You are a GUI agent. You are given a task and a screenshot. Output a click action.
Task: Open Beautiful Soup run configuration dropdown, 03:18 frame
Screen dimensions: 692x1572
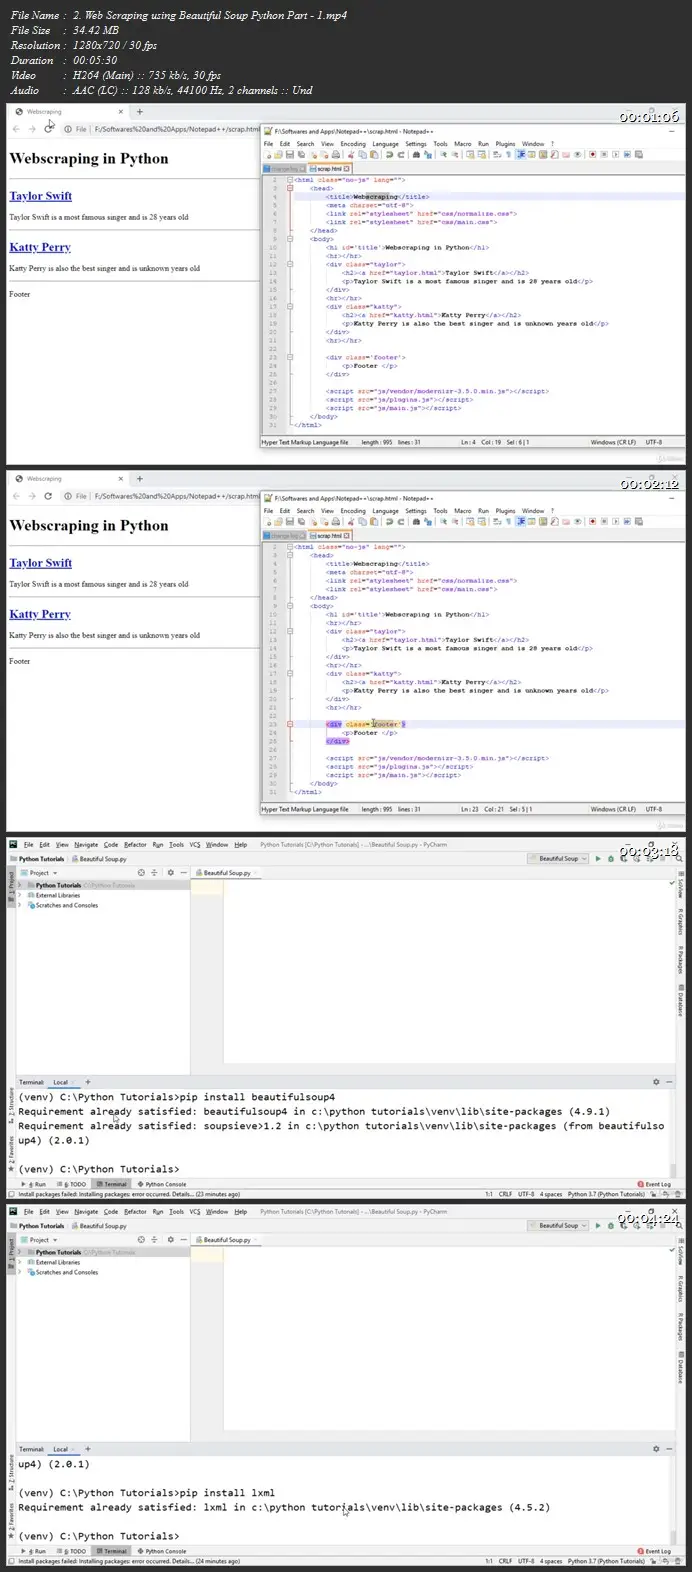558,858
